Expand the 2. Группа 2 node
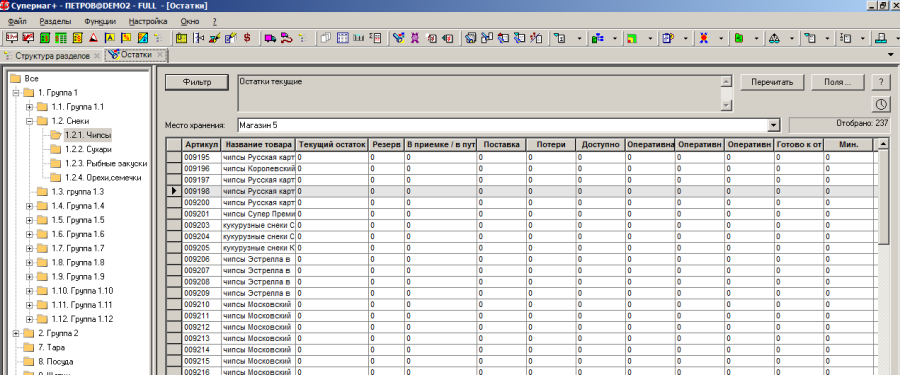The image size is (900, 375). [15, 333]
